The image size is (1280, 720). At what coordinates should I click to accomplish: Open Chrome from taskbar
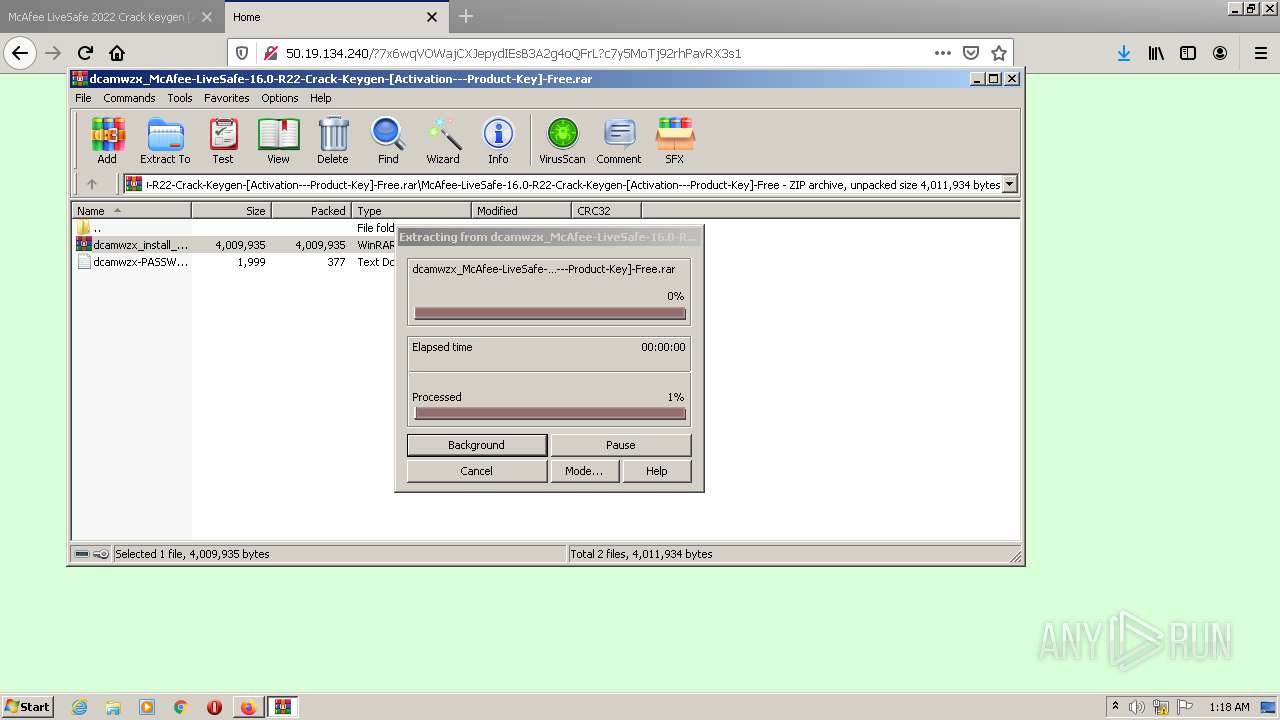point(181,707)
